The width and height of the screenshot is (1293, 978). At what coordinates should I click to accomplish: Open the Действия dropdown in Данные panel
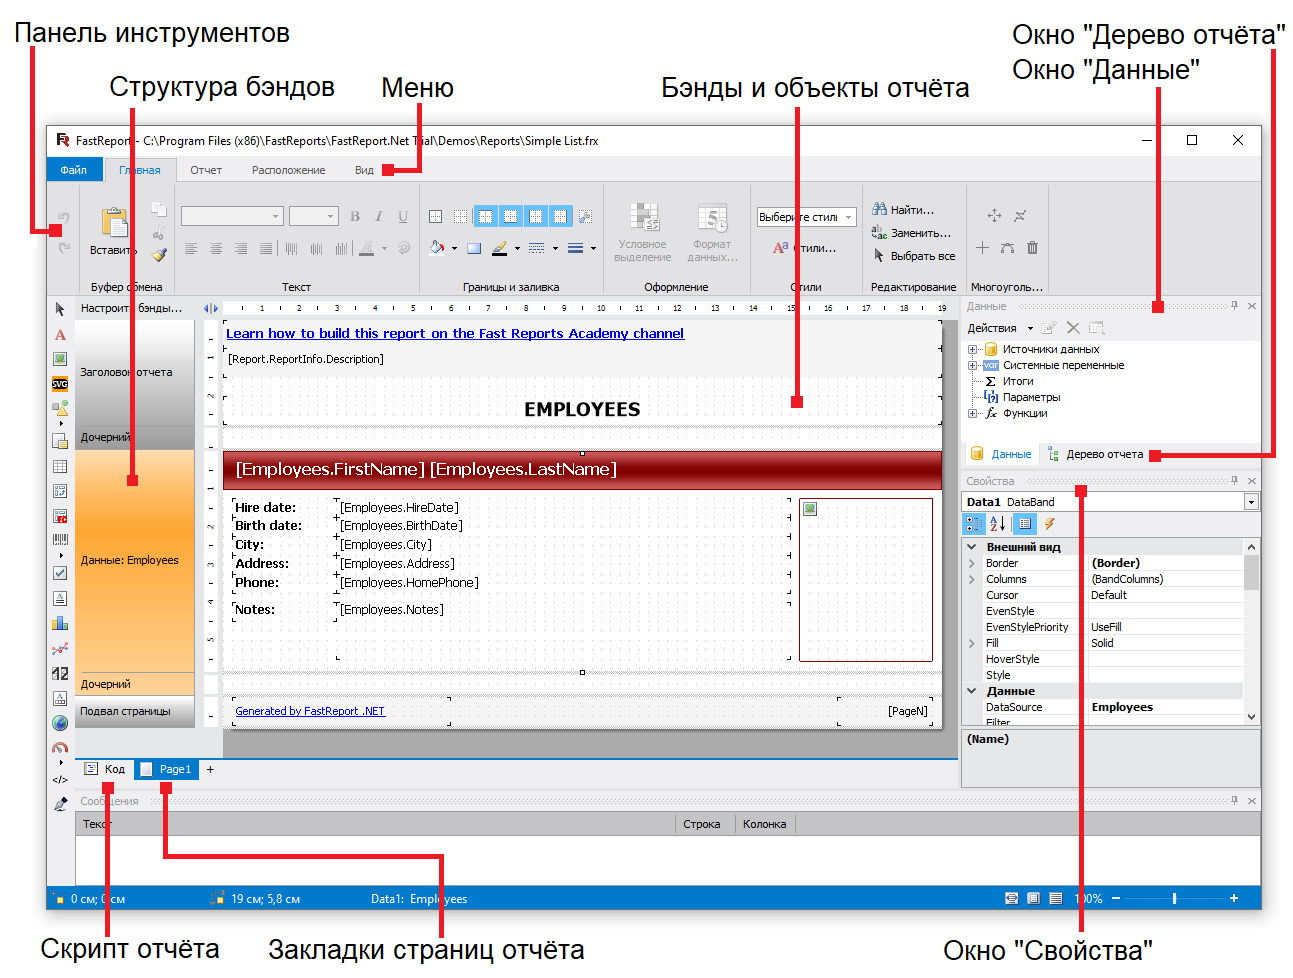pyautogui.click(x=1000, y=328)
